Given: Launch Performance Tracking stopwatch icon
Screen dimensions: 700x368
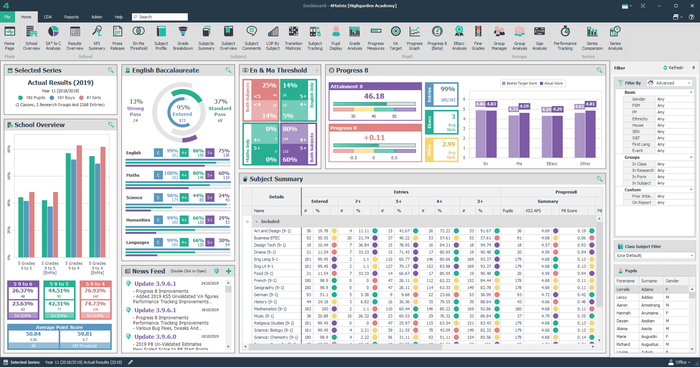Looking at the screenshot, I should [x=565, y=38].
